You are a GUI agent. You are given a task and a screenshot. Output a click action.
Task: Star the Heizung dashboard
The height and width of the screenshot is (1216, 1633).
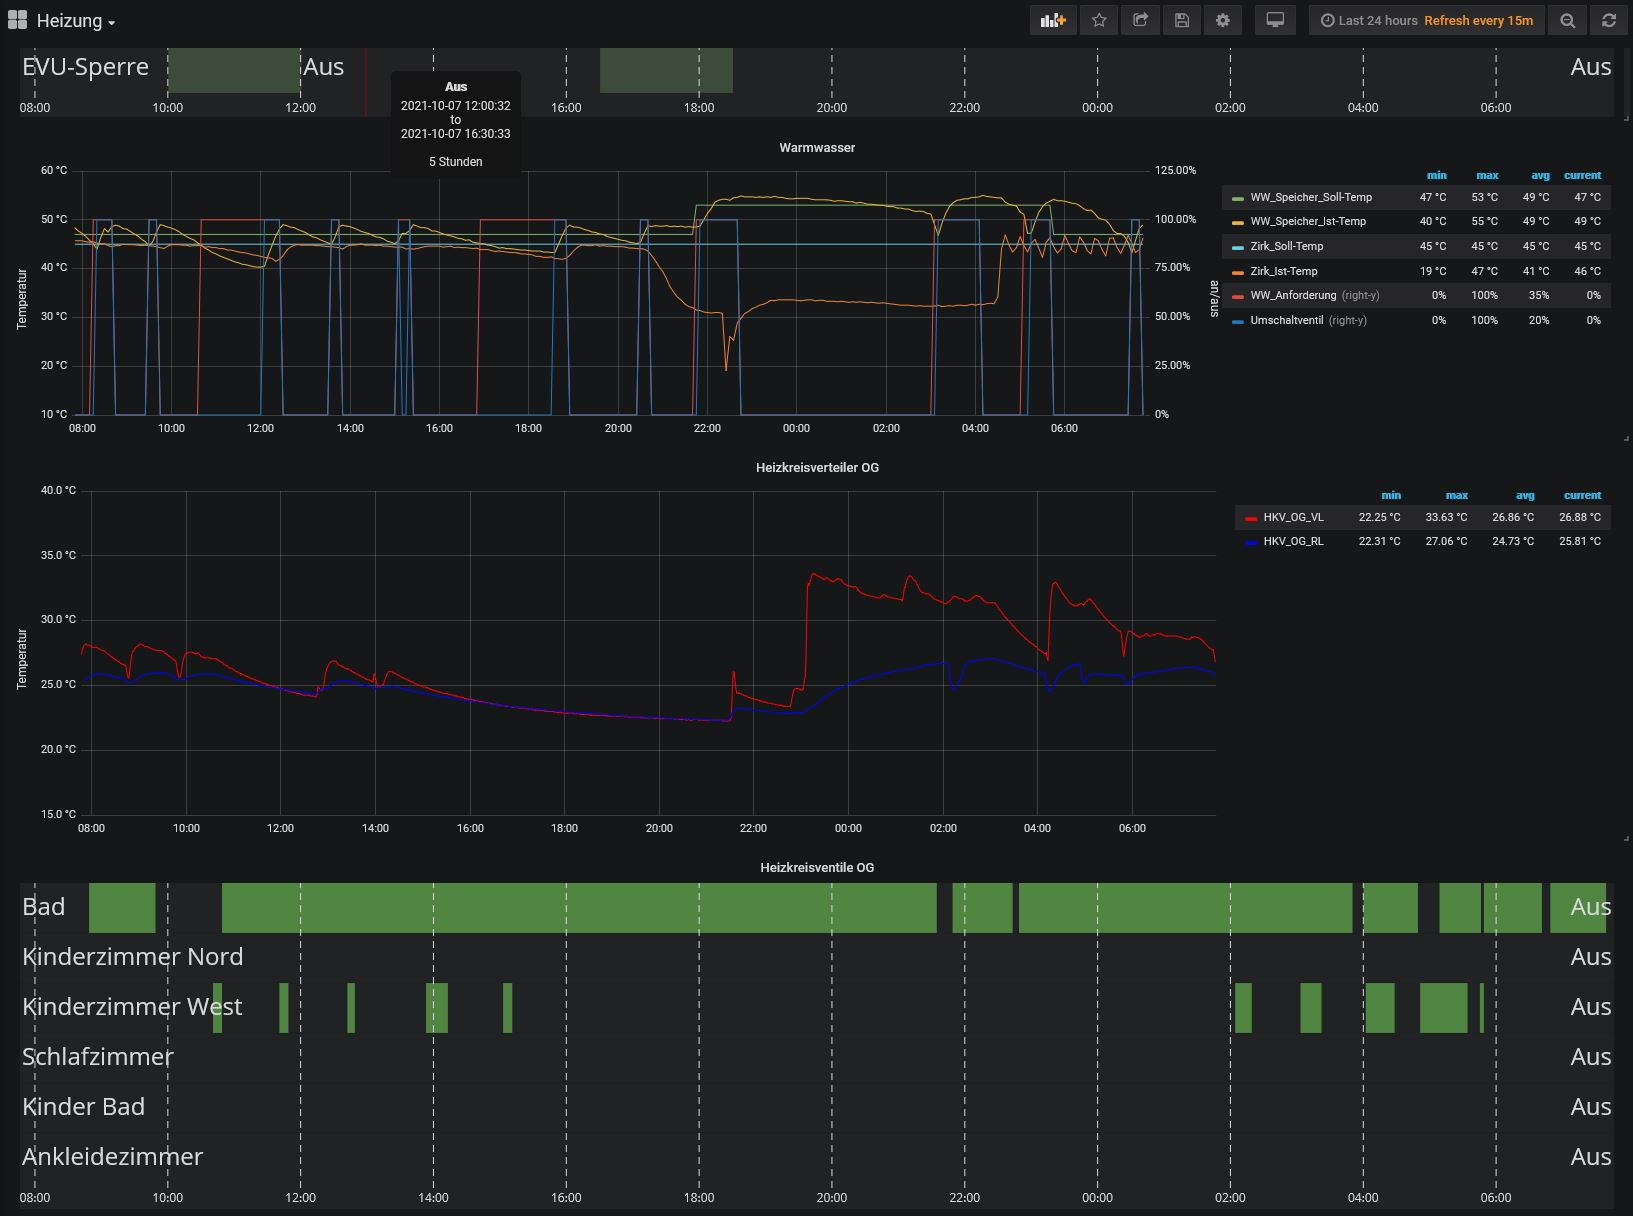tap(1099, 20)
